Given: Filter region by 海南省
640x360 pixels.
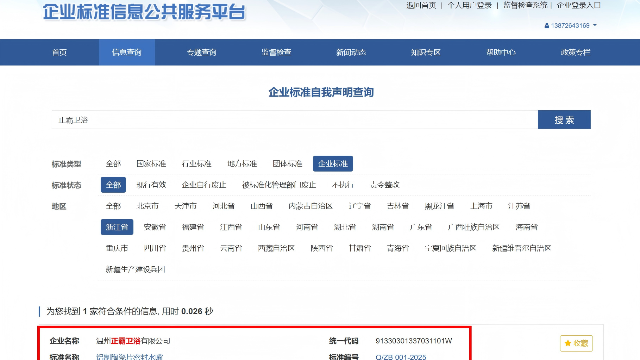Looking at the screenshot, I should (x=526, y=227).
